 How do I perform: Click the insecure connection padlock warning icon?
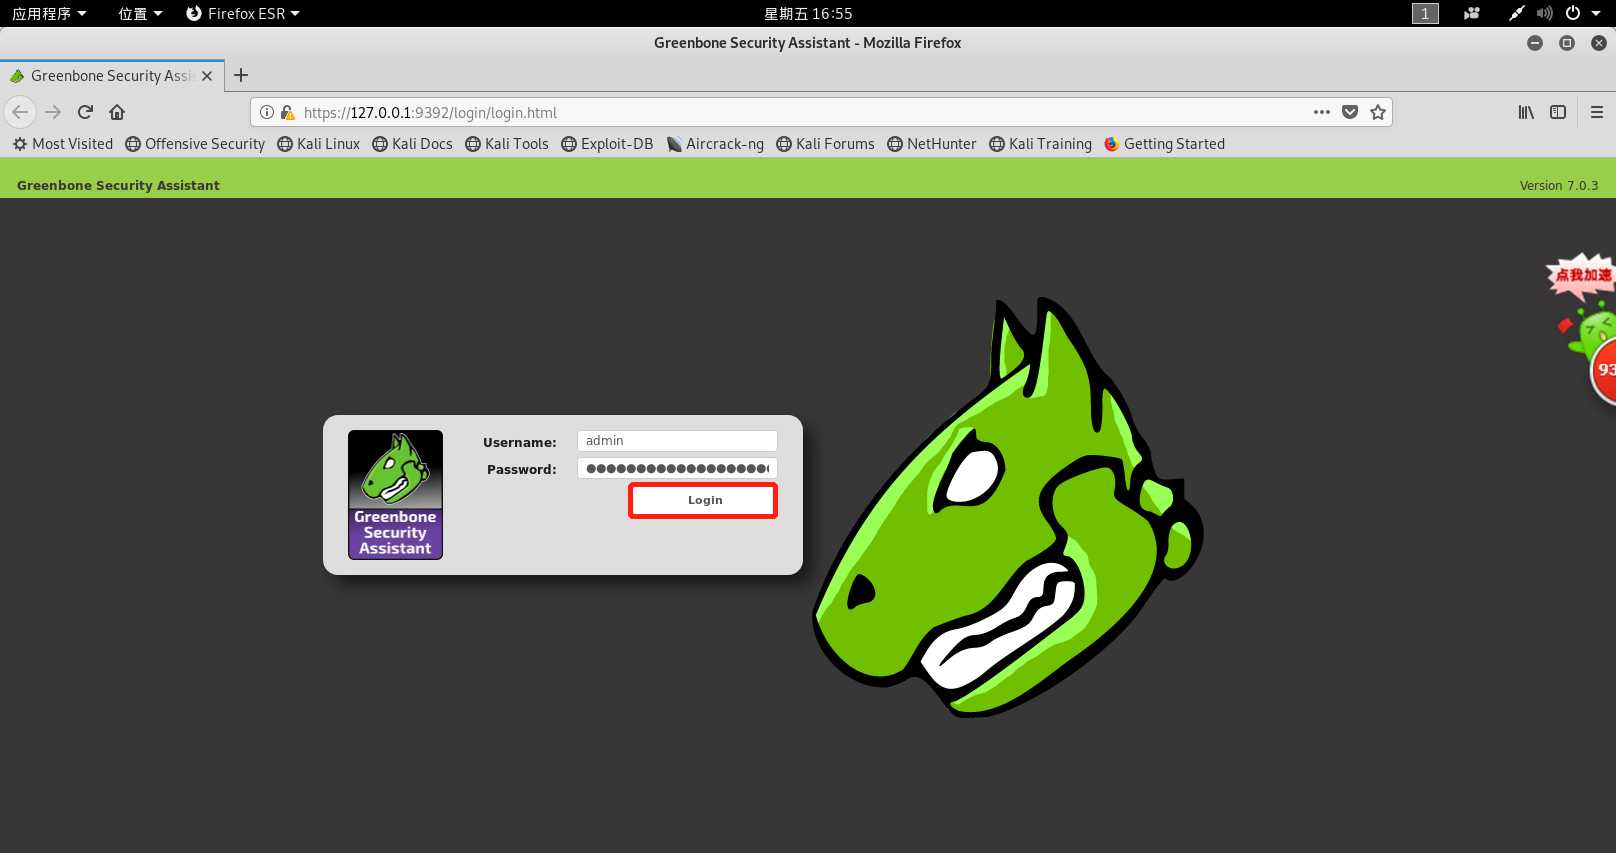click(x=287, y=112)
